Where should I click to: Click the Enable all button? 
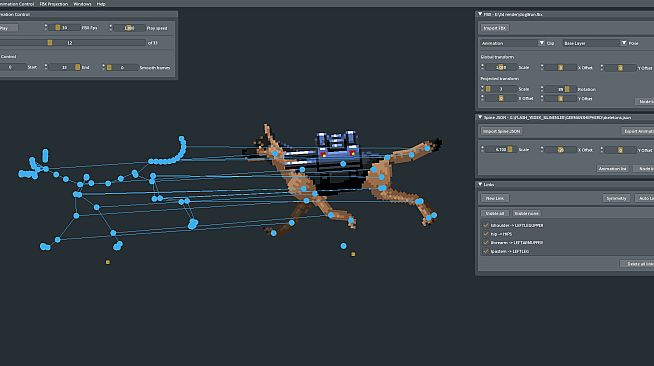(495, 213)
